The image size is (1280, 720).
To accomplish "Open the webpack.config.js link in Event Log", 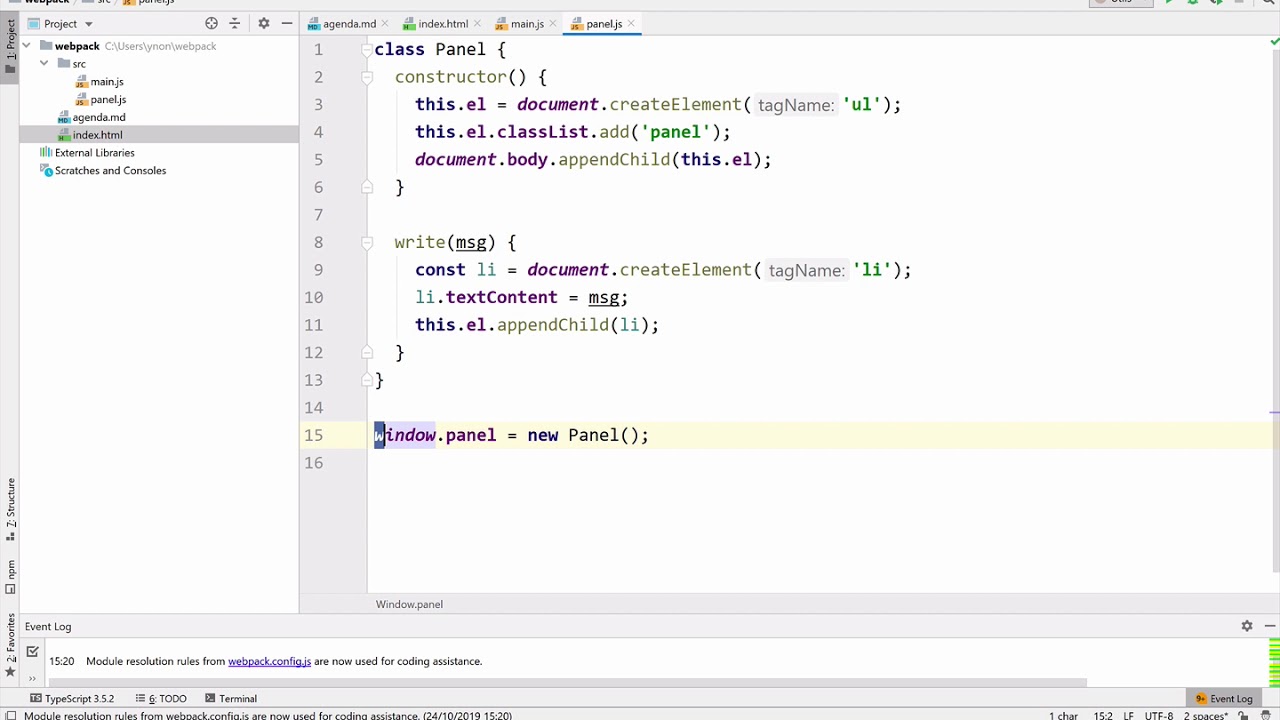I will [x=269, y=661].
